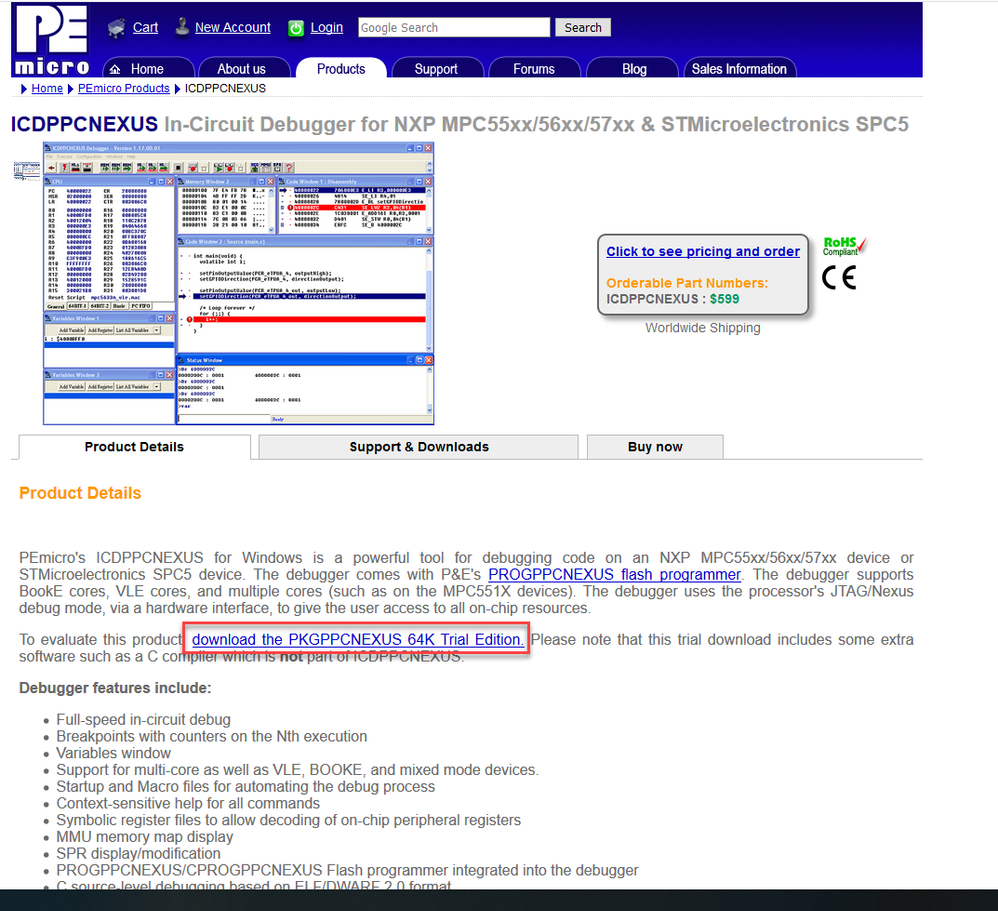
Task: Click the green Login power icon
Action: (x=296, y=28)
